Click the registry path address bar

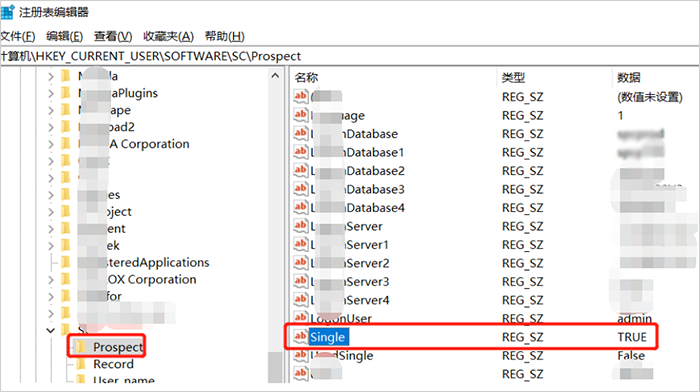(350, 56)
